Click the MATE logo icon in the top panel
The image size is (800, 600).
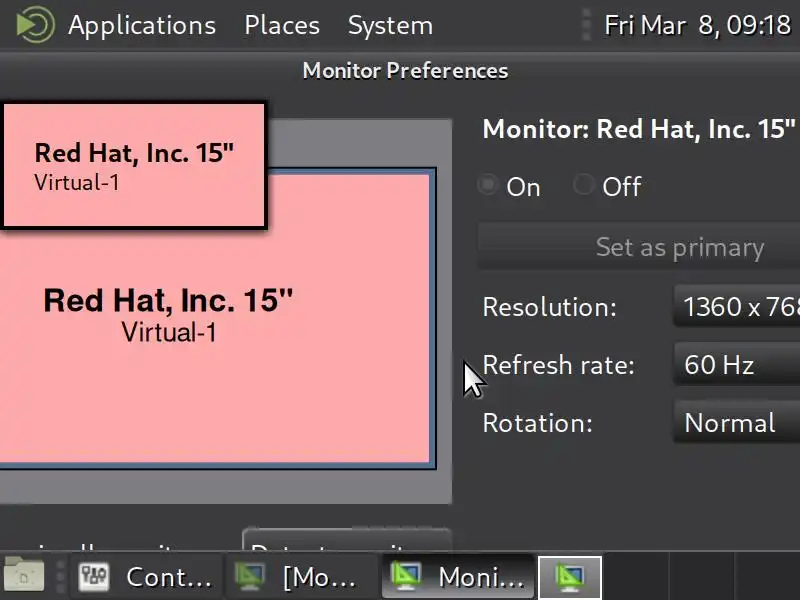pos(35,24)
